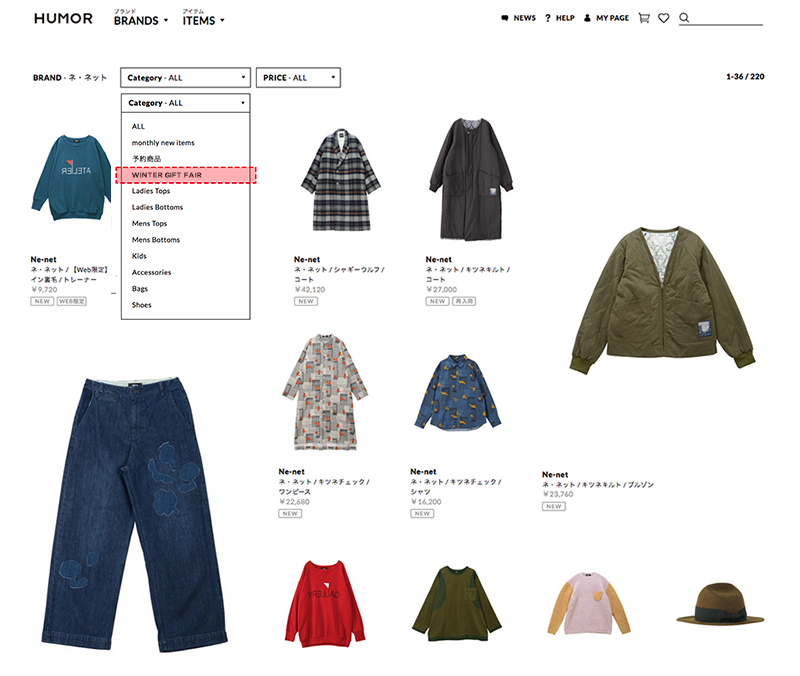Select WINTER GIFT FAIR category
Image resolution: width=800 pixels, height=676 pixels.
coord(186,175)
